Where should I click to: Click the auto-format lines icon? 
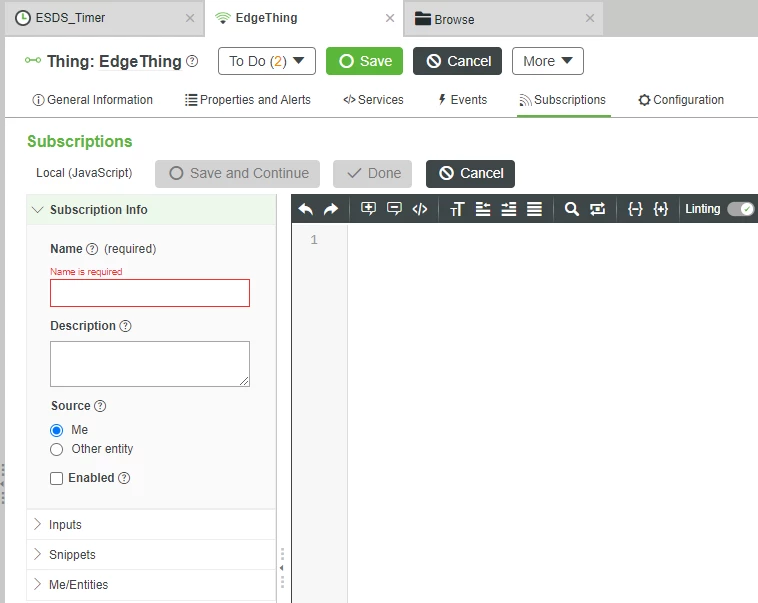click(534, 209)
